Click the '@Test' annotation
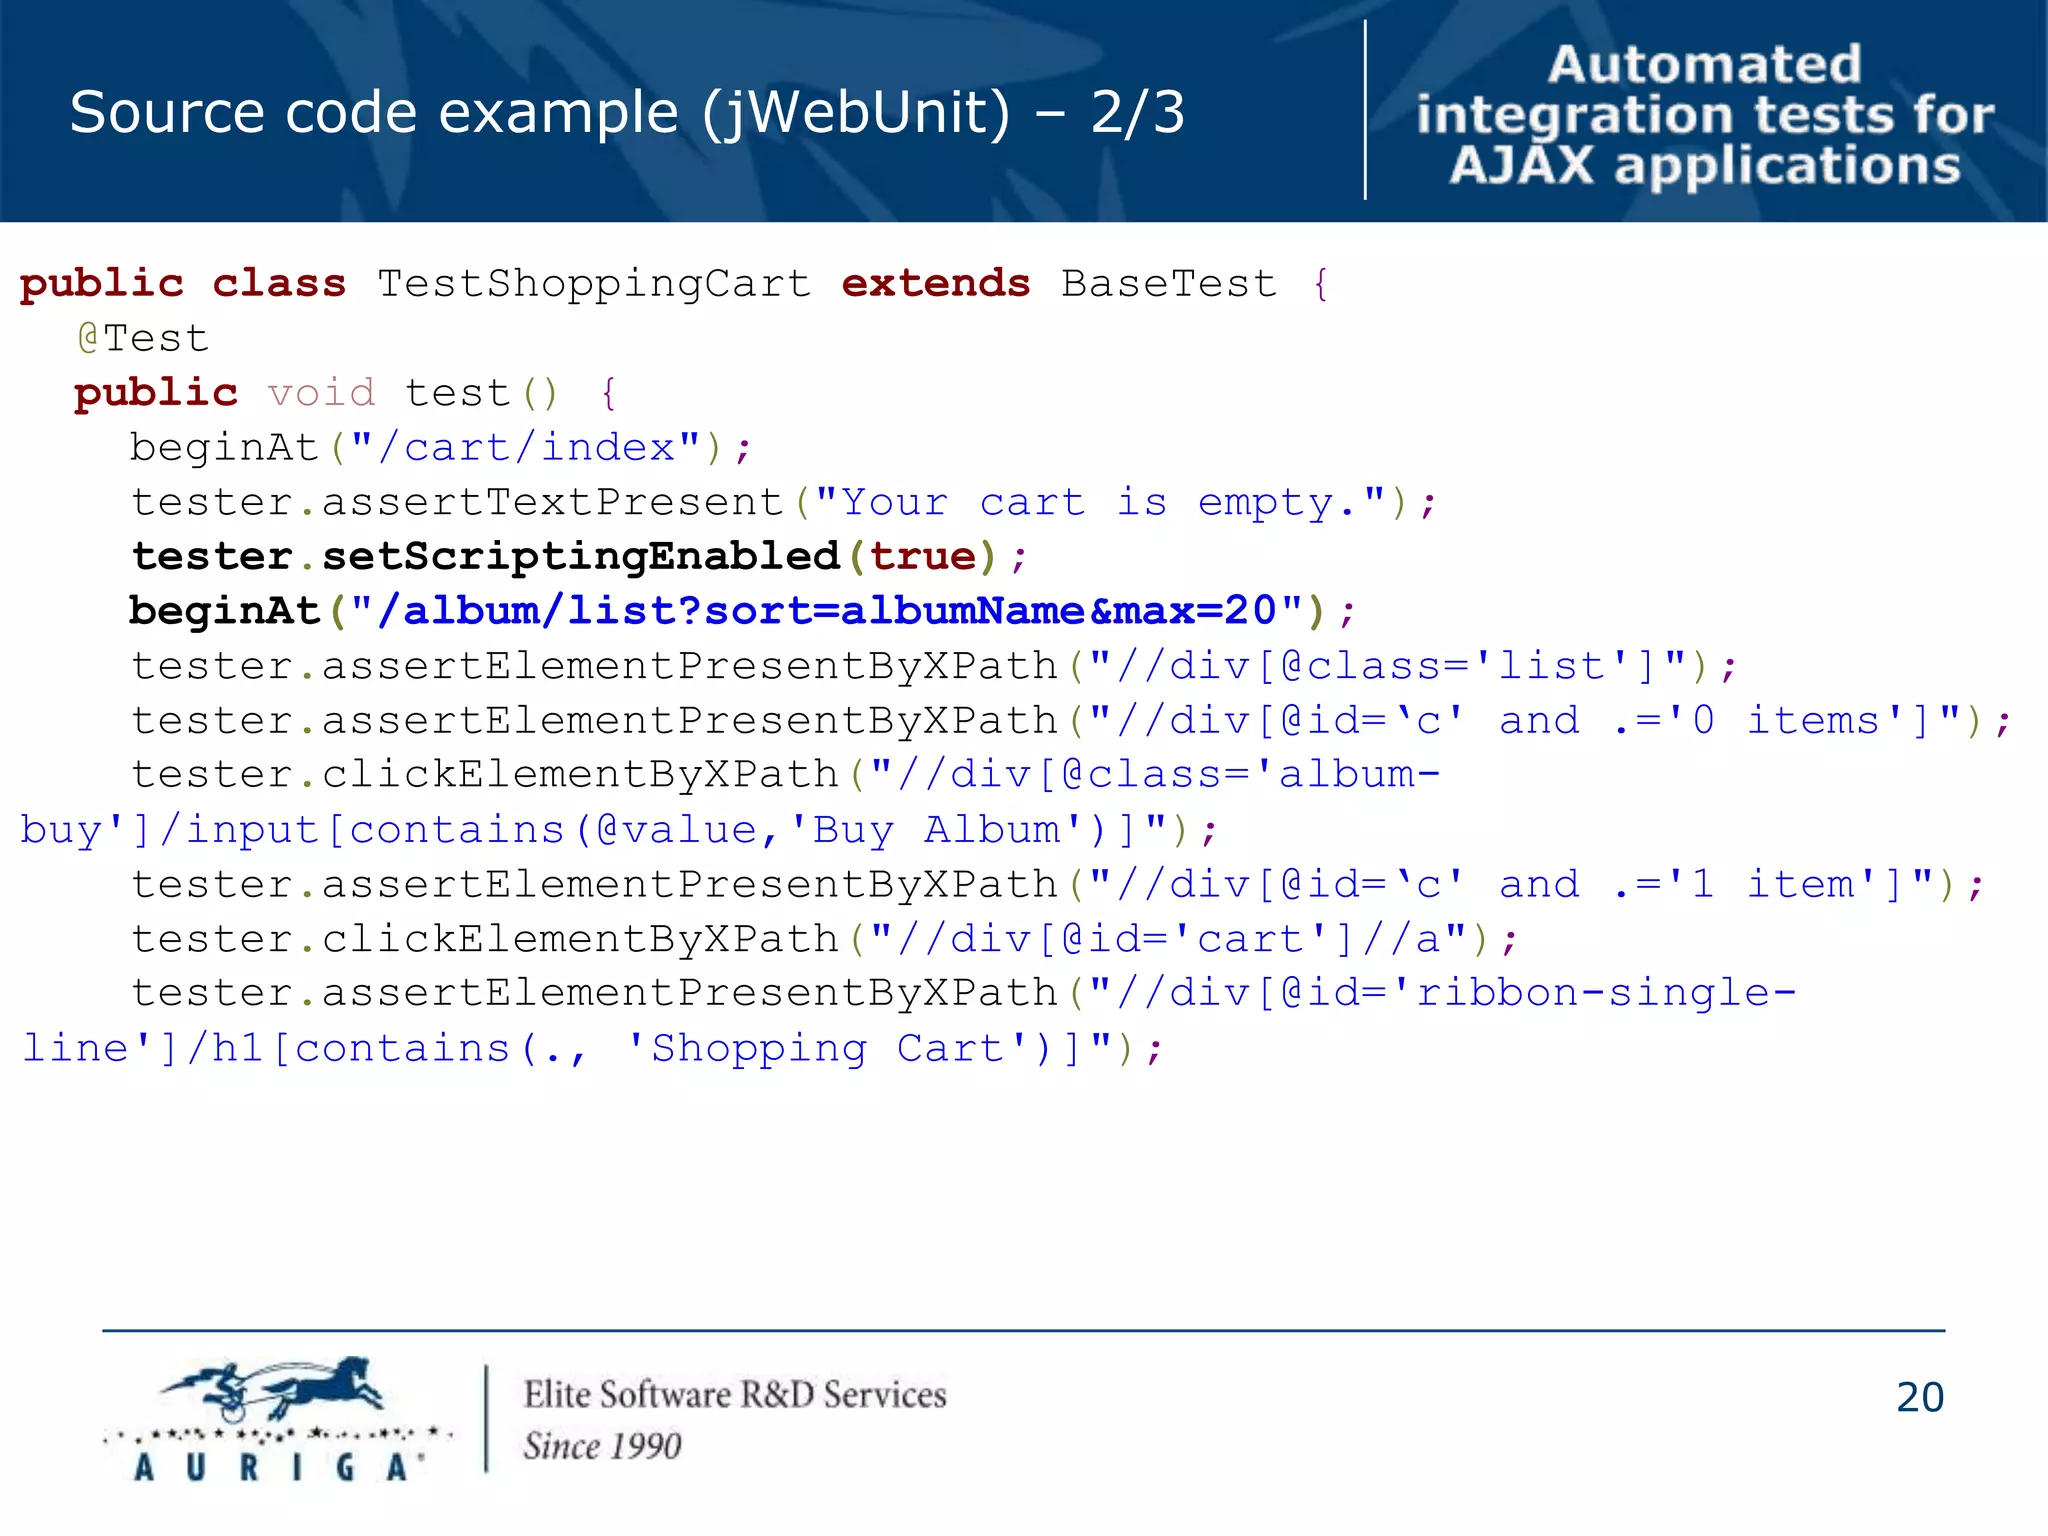2048x1536 pixels. tap(143, 338)
